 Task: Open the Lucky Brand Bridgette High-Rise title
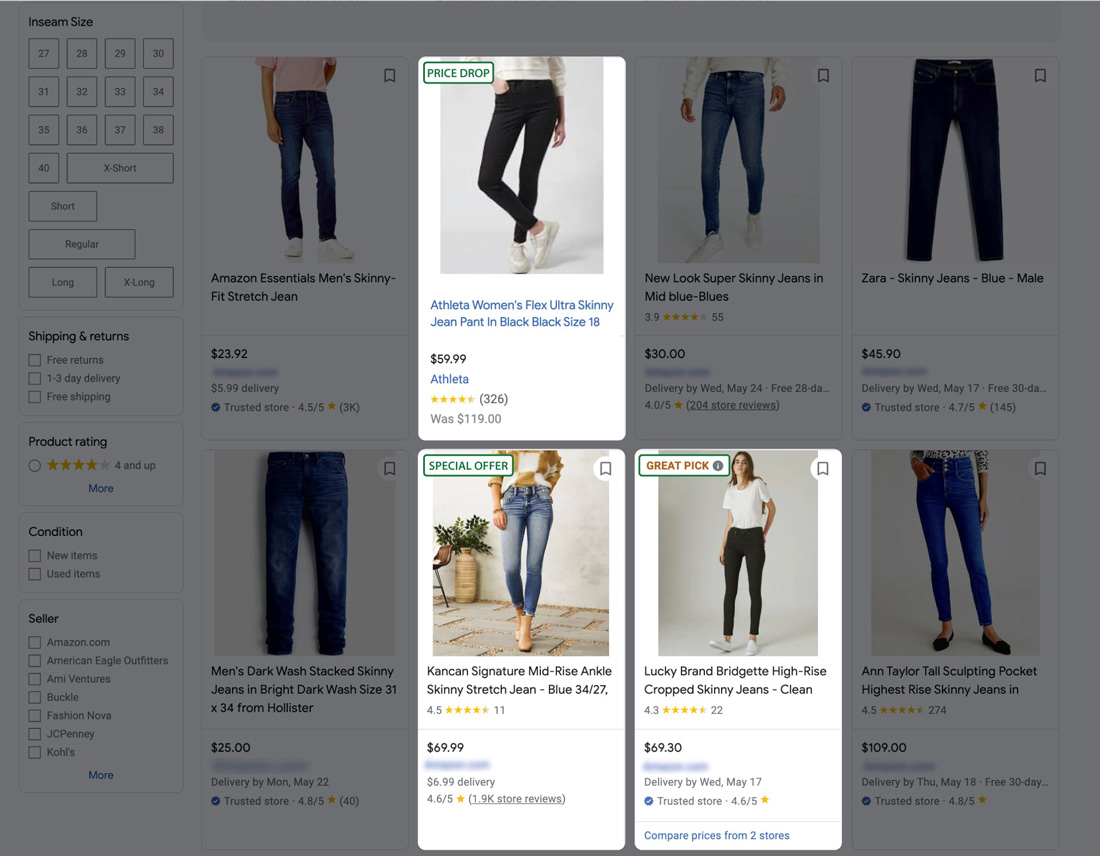click(735, 681)
